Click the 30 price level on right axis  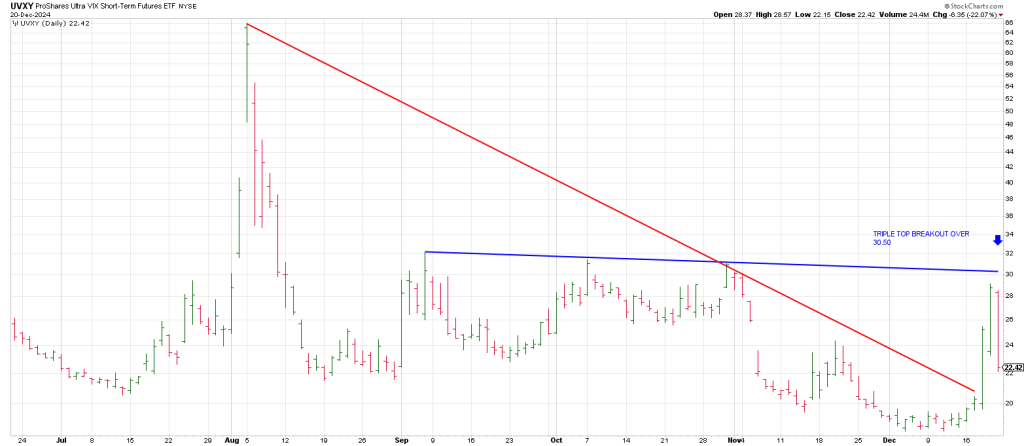[x=1009, y=274]
